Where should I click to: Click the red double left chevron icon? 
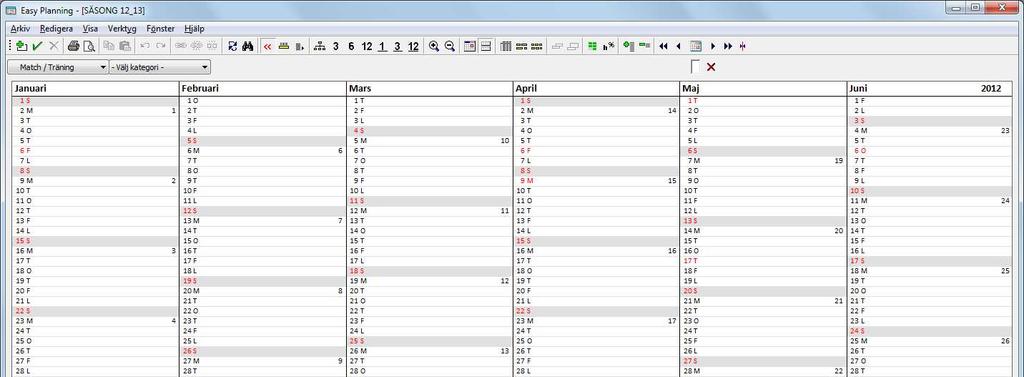[267, 46]
